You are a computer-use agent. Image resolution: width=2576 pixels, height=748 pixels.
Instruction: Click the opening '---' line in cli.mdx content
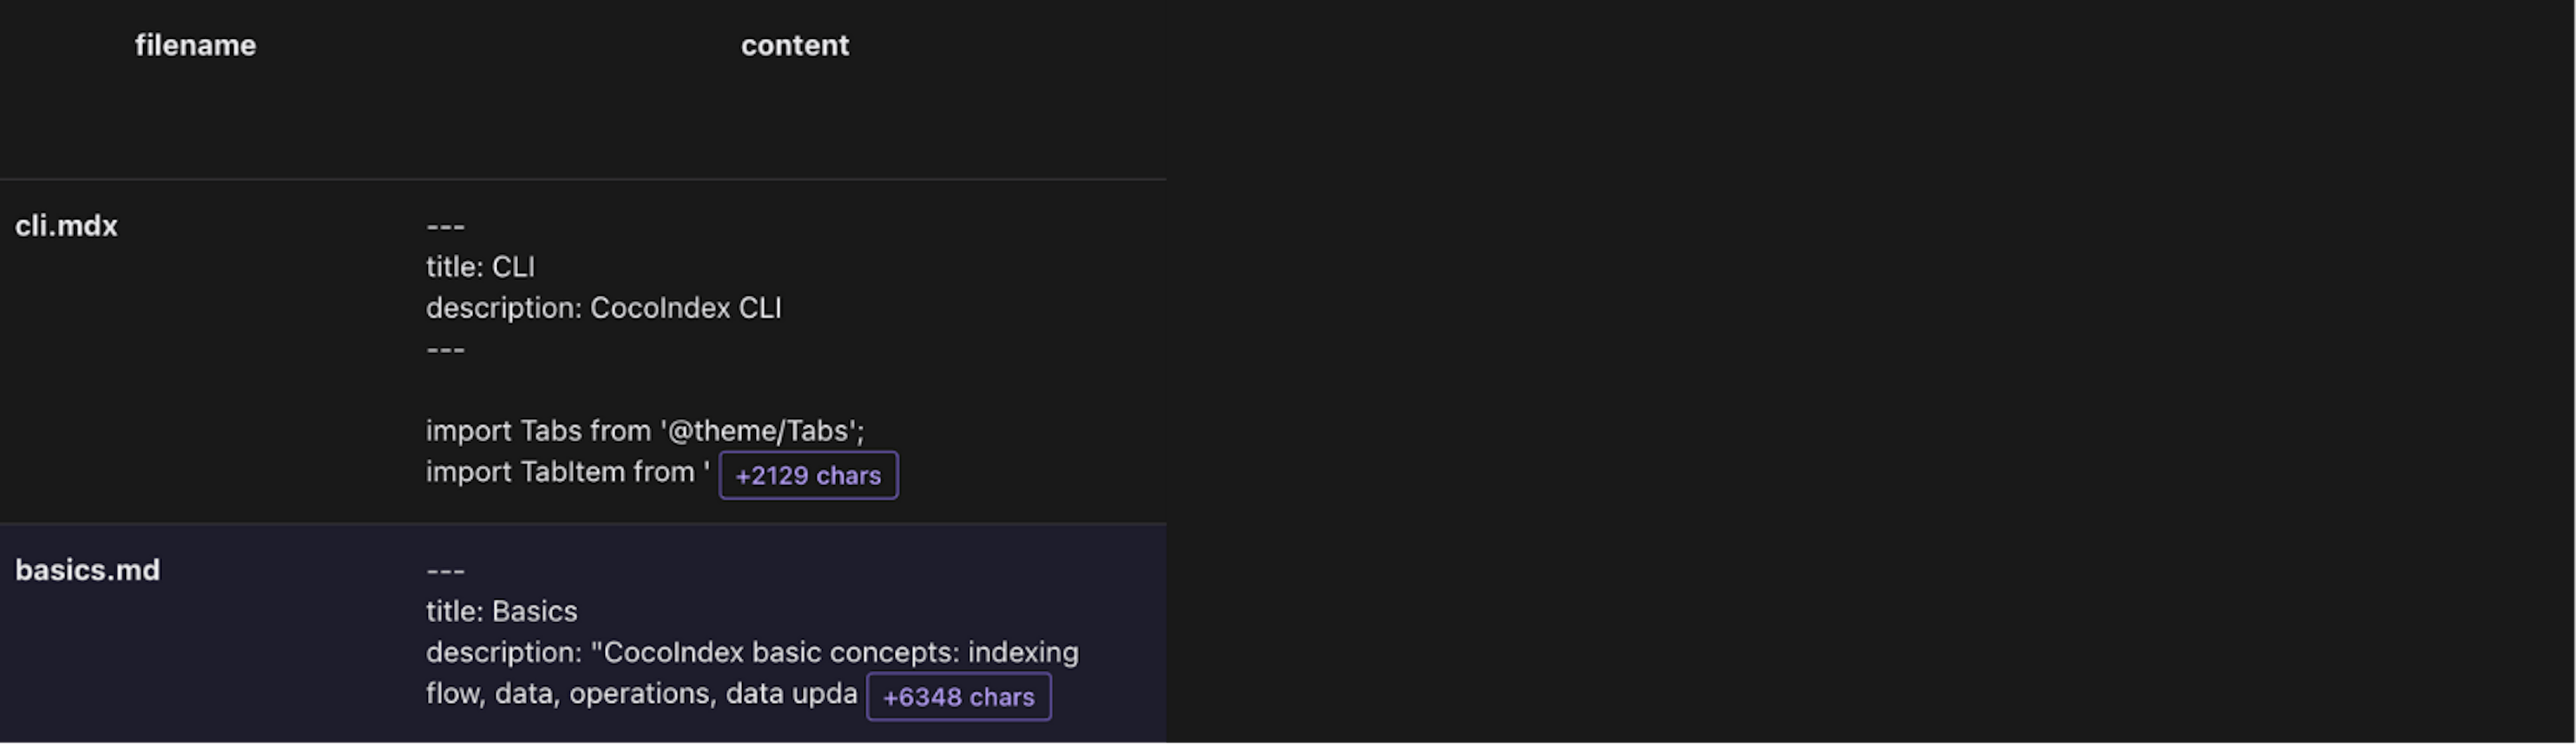(x=445, y=226)
